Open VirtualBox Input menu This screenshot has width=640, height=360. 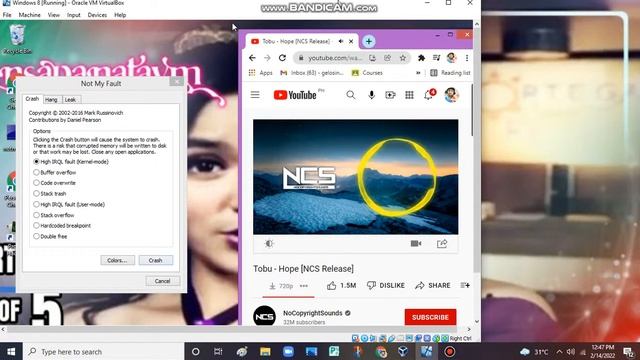(x=73, y=15)
